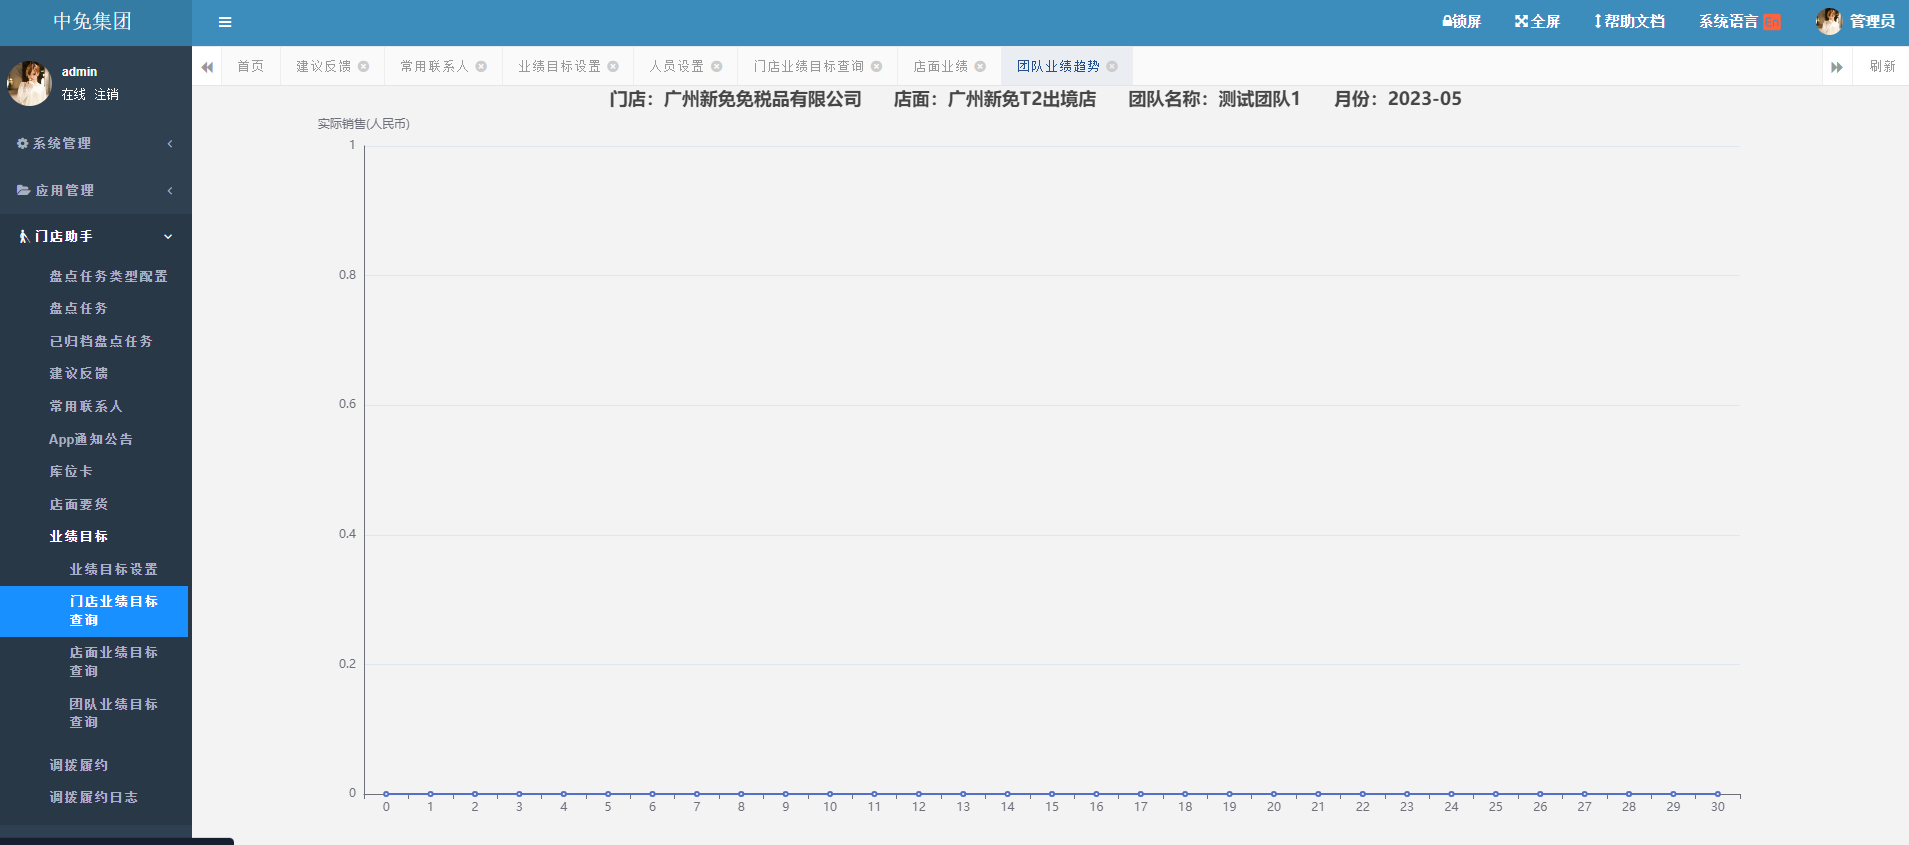The height and width of the screenshot is (845, 1909).
Task: Expand the 应用管理 sidebar menu
Action: (95, 191)
